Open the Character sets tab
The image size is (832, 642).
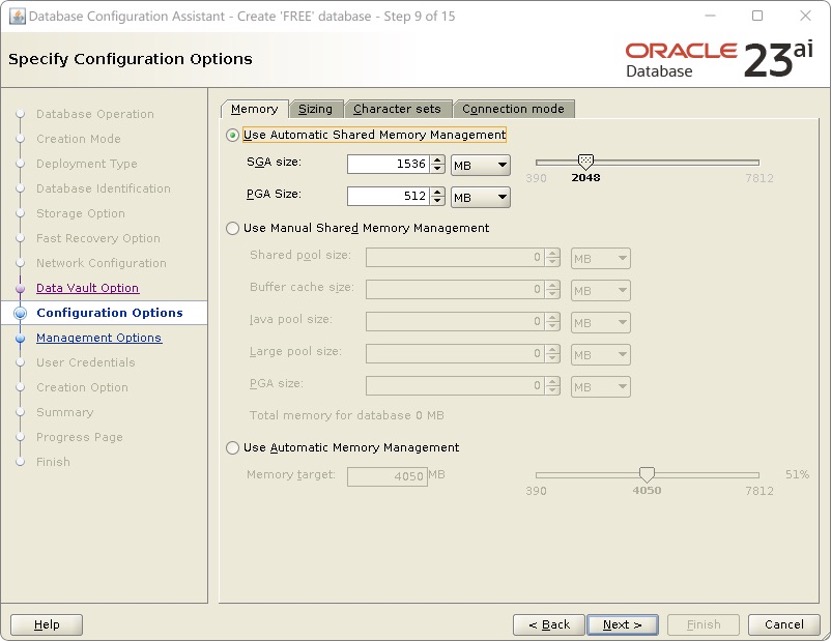[x=398, y=109]
